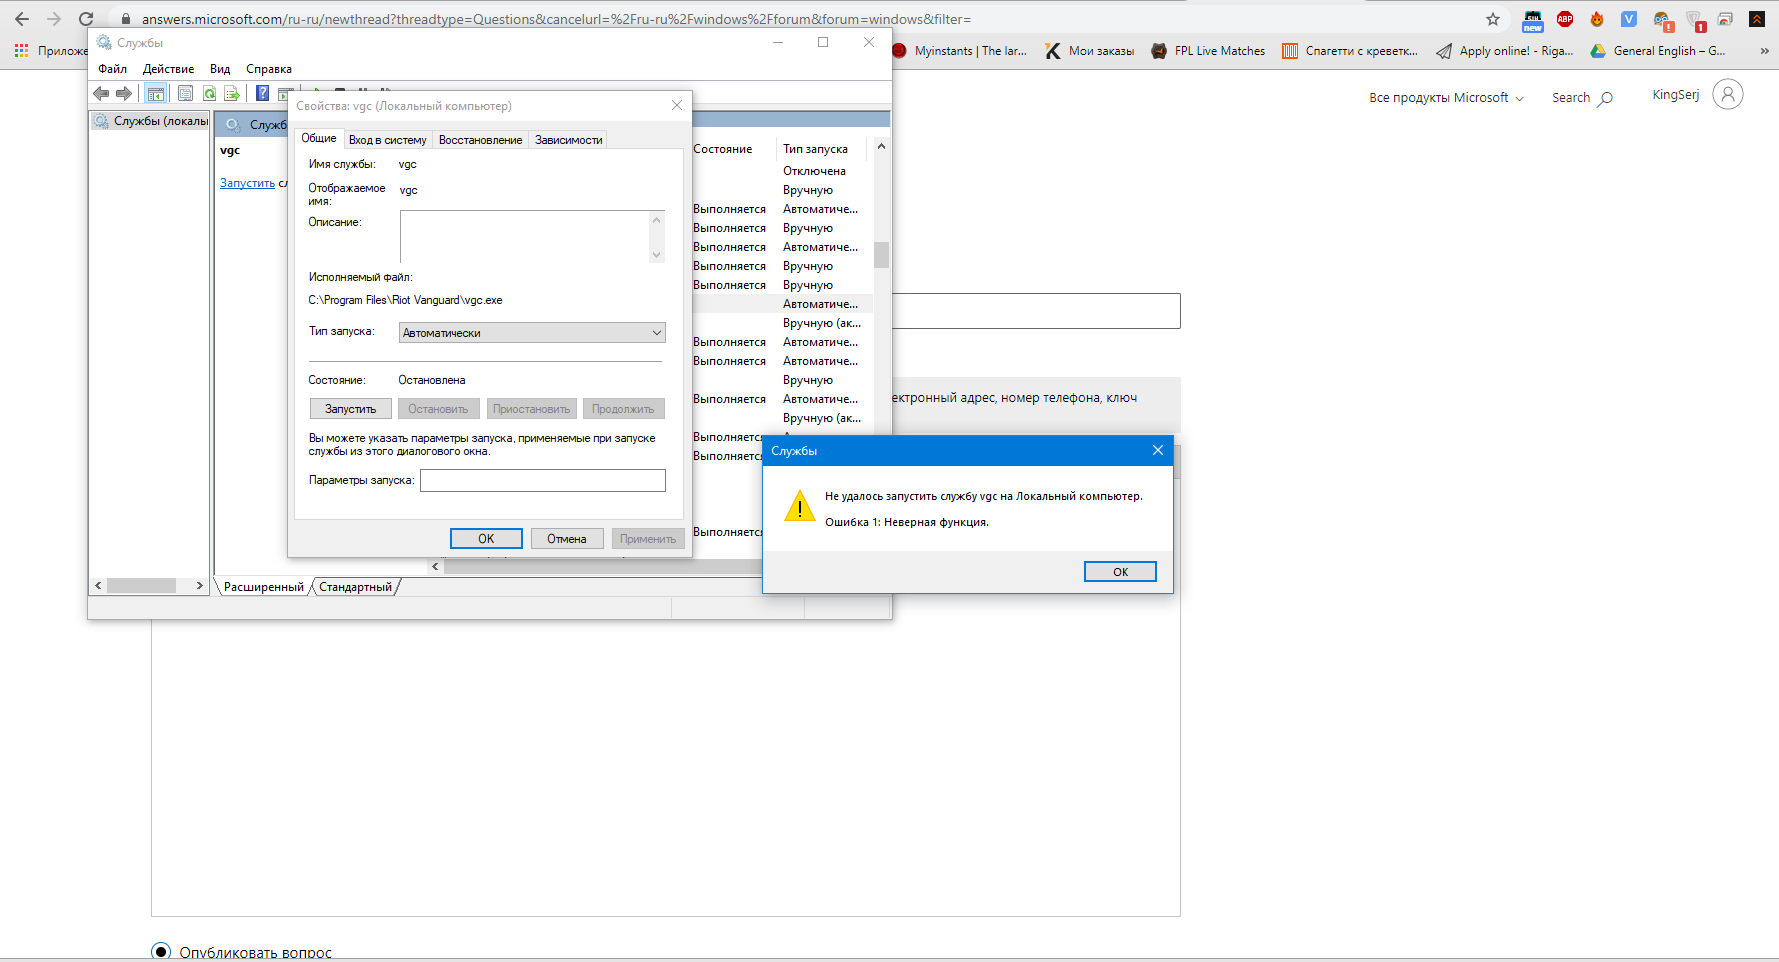Click Запустить button in vgc properties
The image size is (1779, 962).
tap(351, 409)
